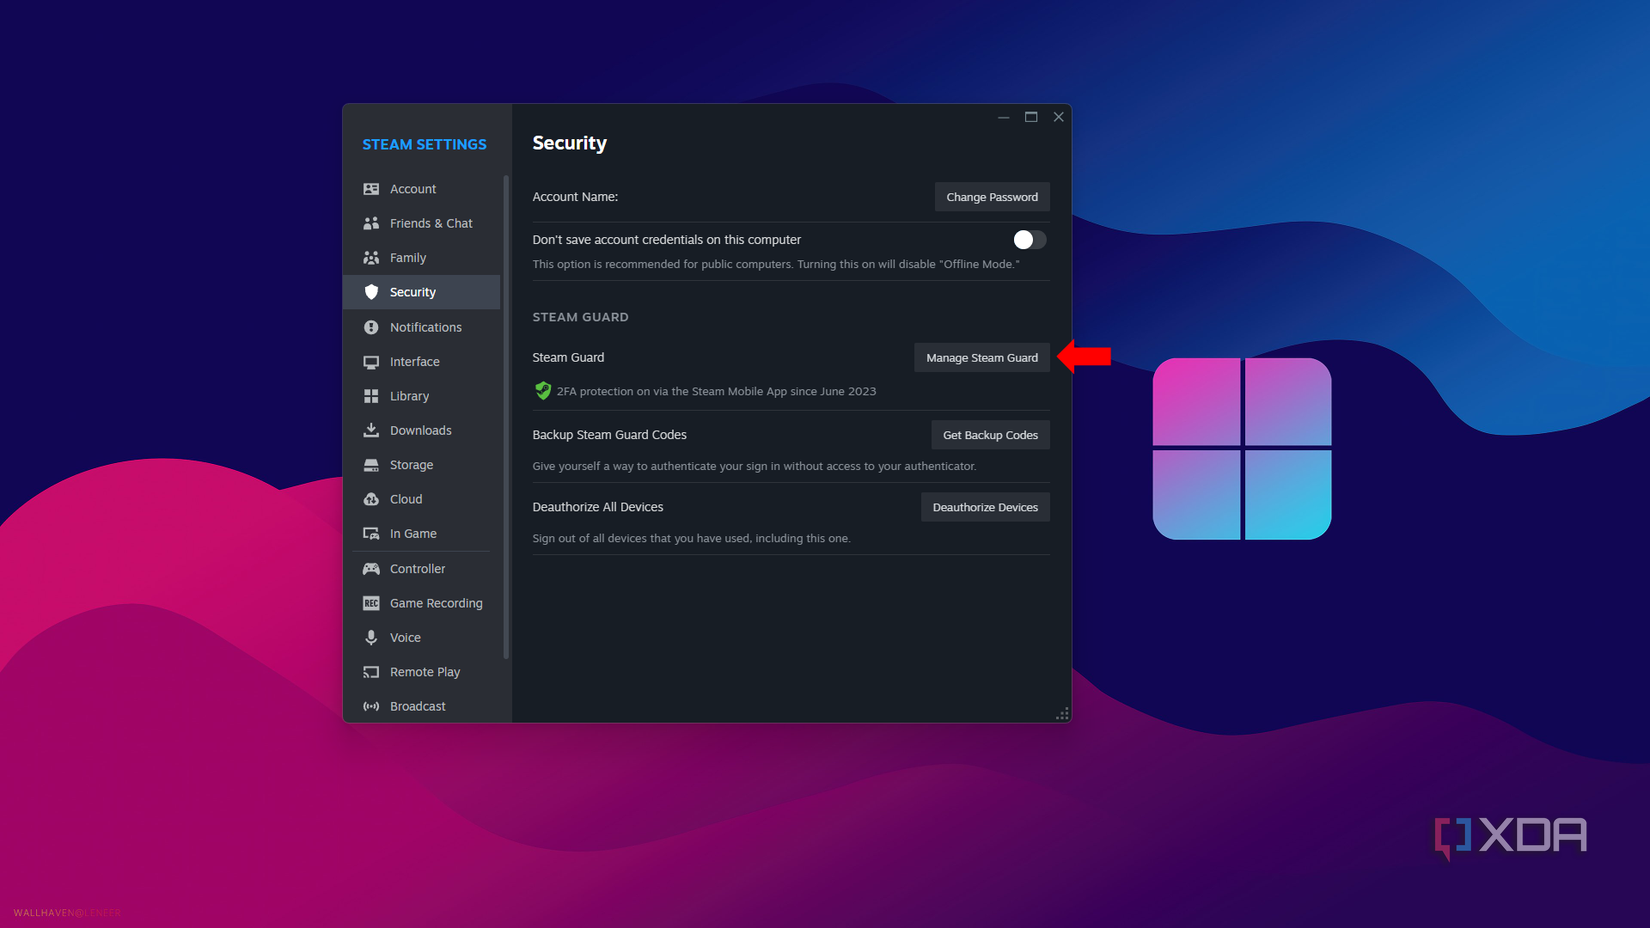
Task: Click the Family settings icon
Action: coord(371,257)
